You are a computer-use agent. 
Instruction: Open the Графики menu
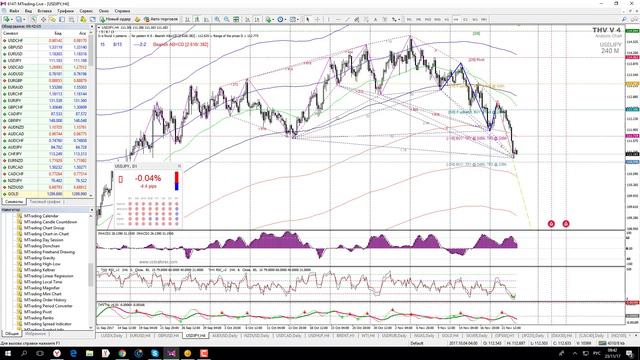tap(65, 11)
